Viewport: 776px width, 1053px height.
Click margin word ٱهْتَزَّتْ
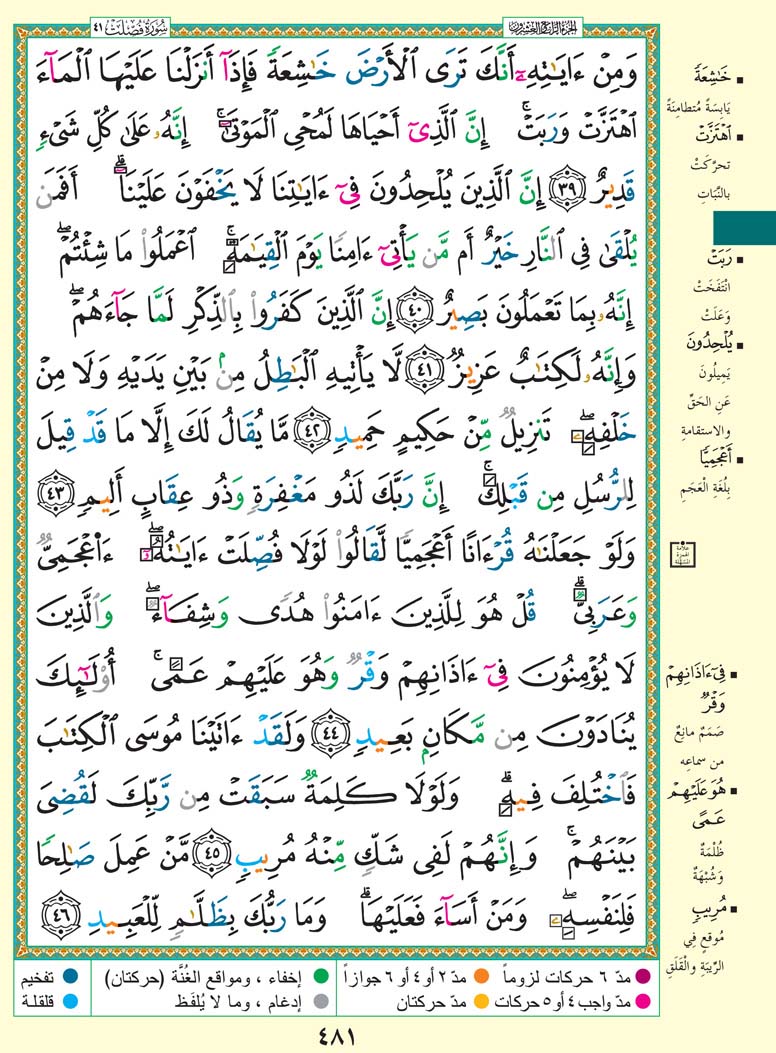[713, 135]
